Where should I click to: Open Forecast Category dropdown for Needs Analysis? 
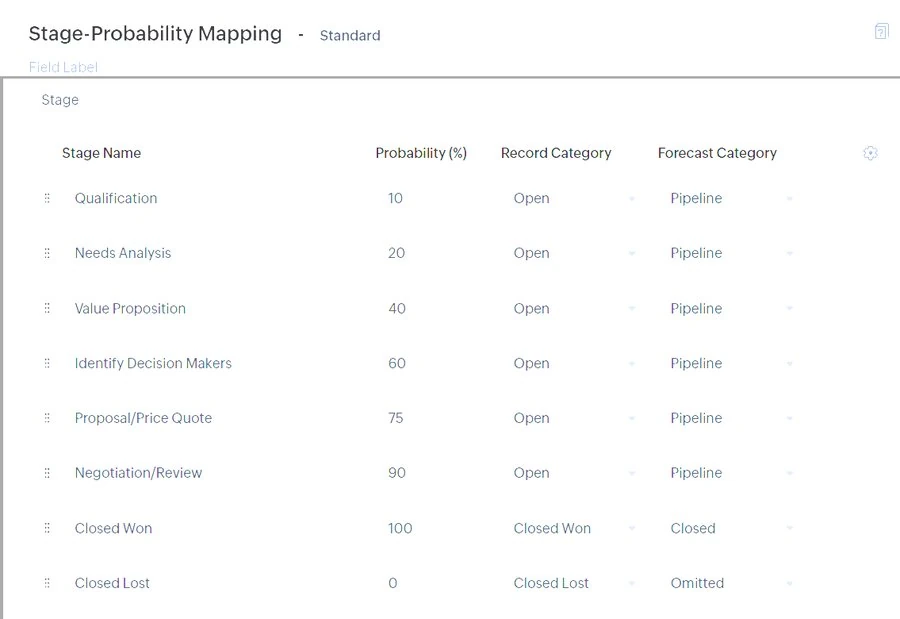[731, 253]
